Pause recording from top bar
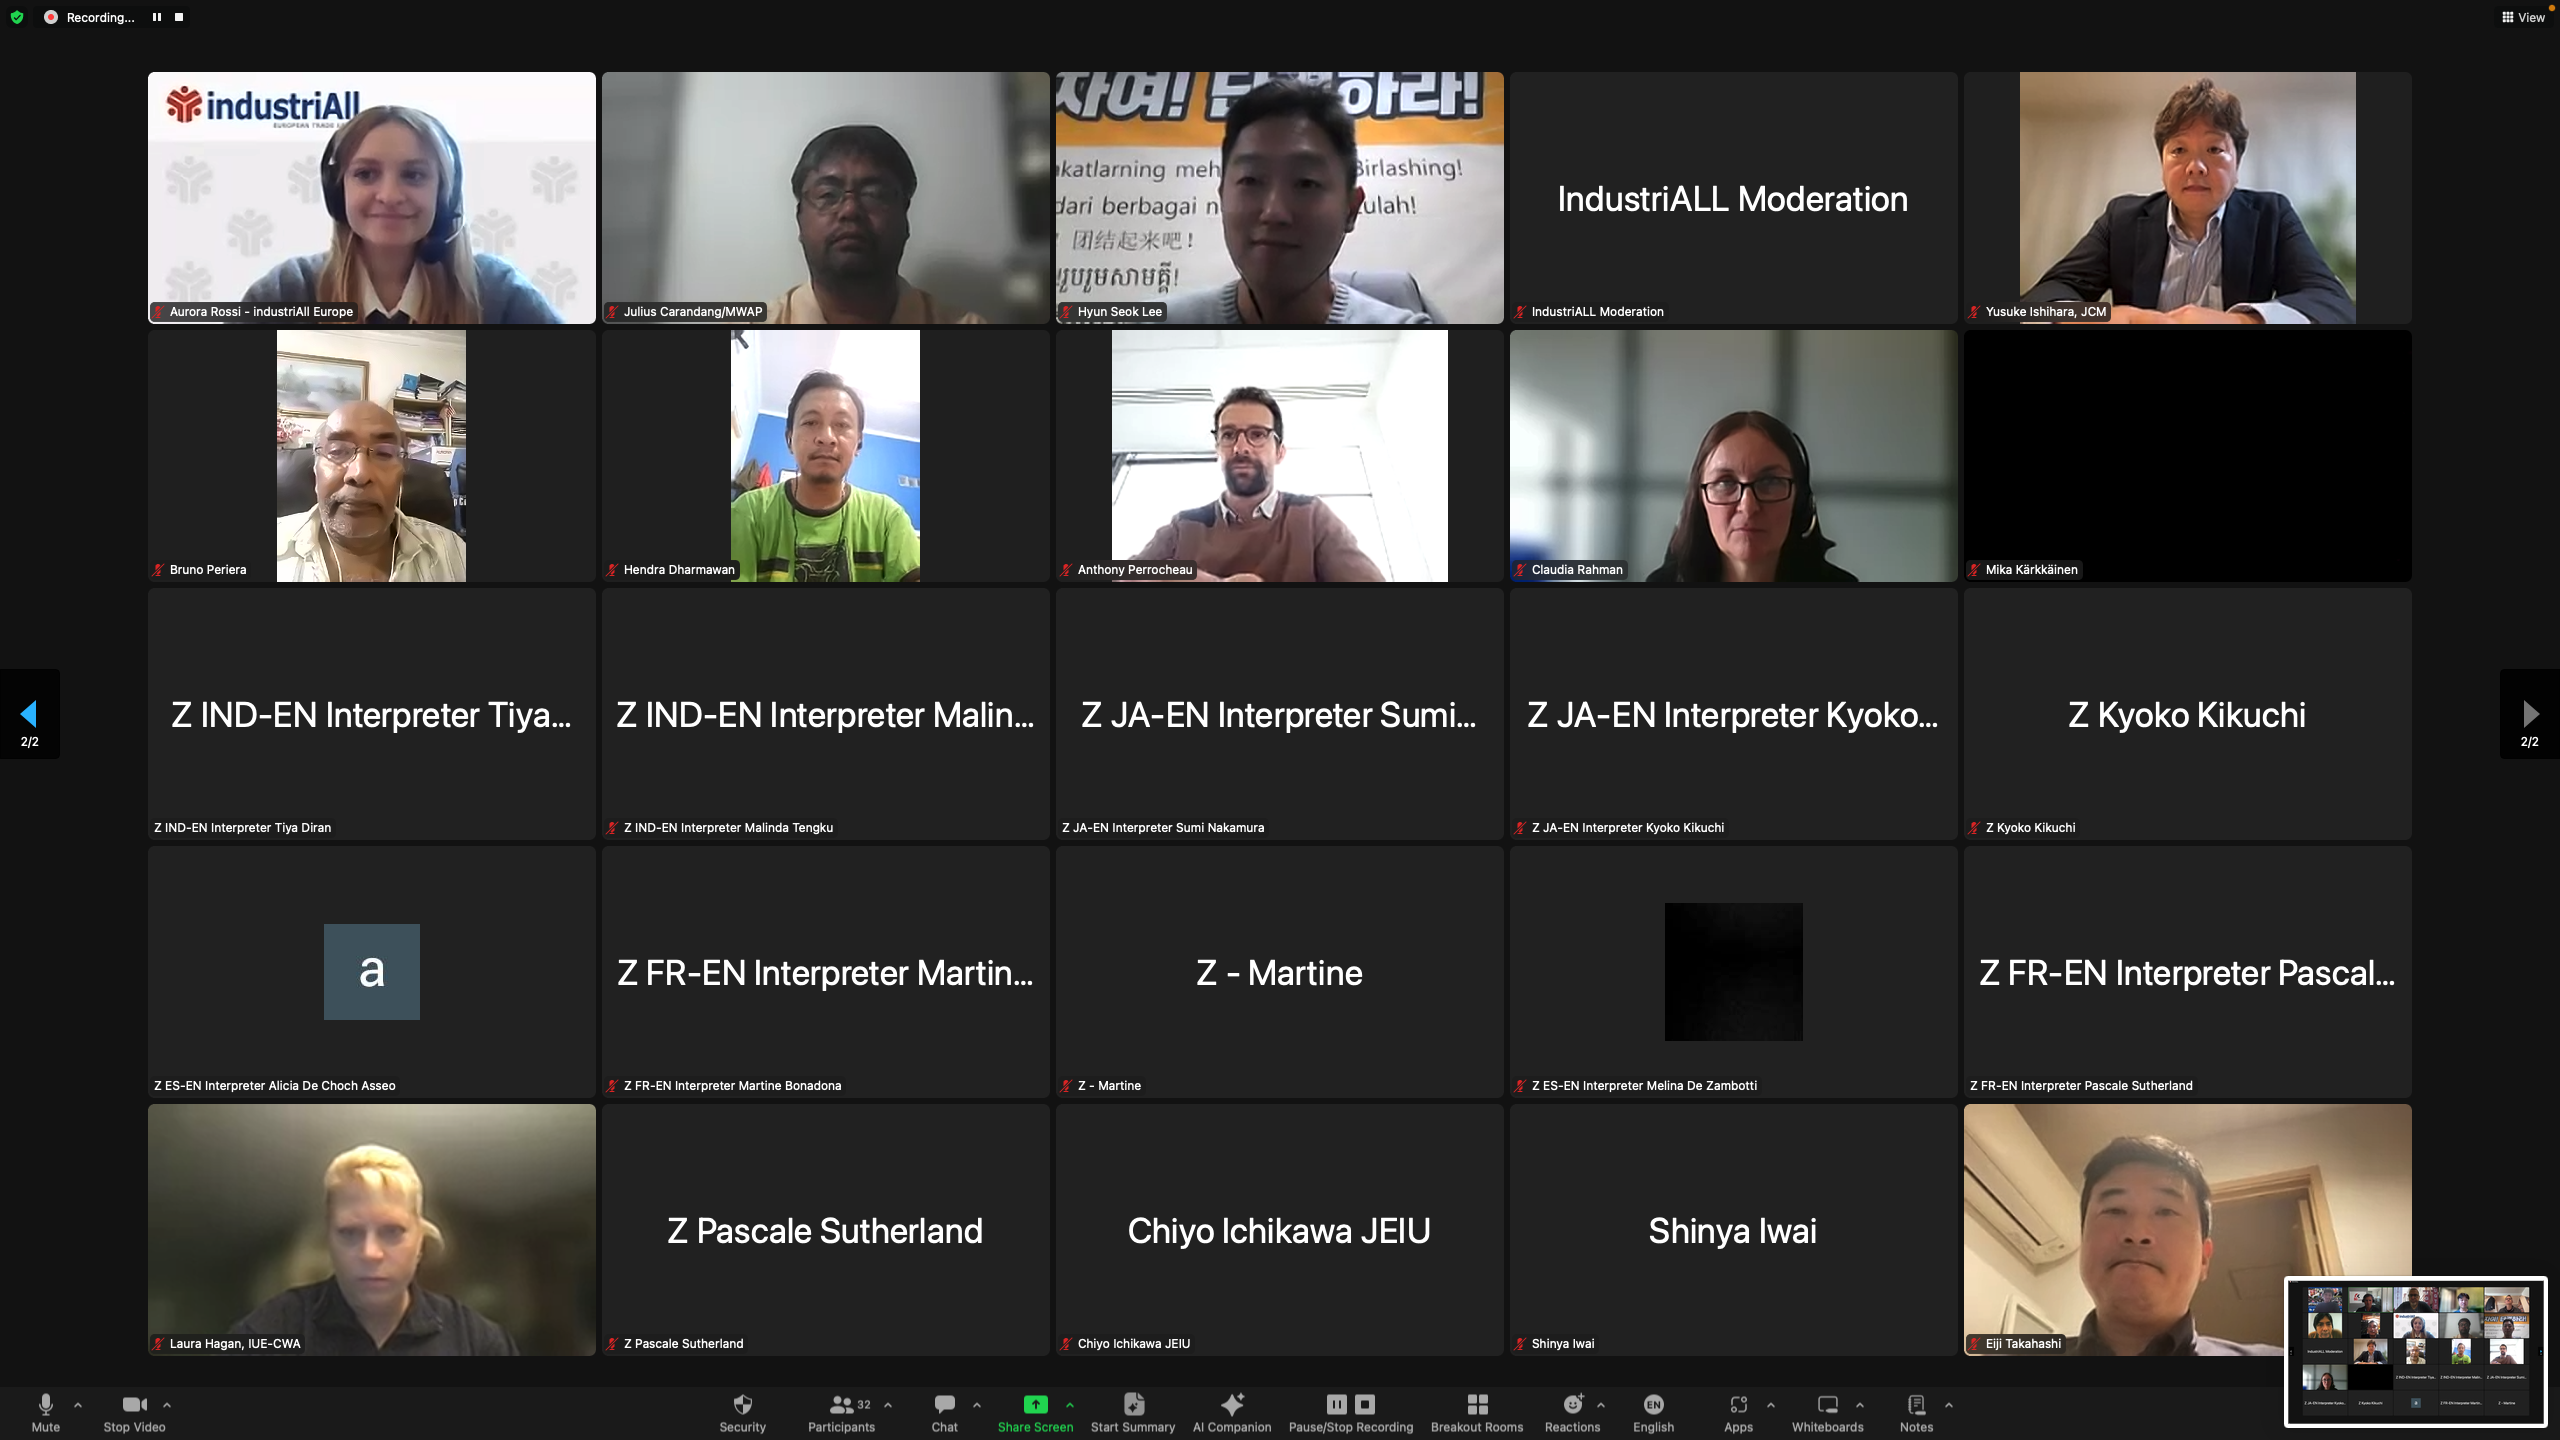This screenshot has height=1440, width=2560. (157, 17)
